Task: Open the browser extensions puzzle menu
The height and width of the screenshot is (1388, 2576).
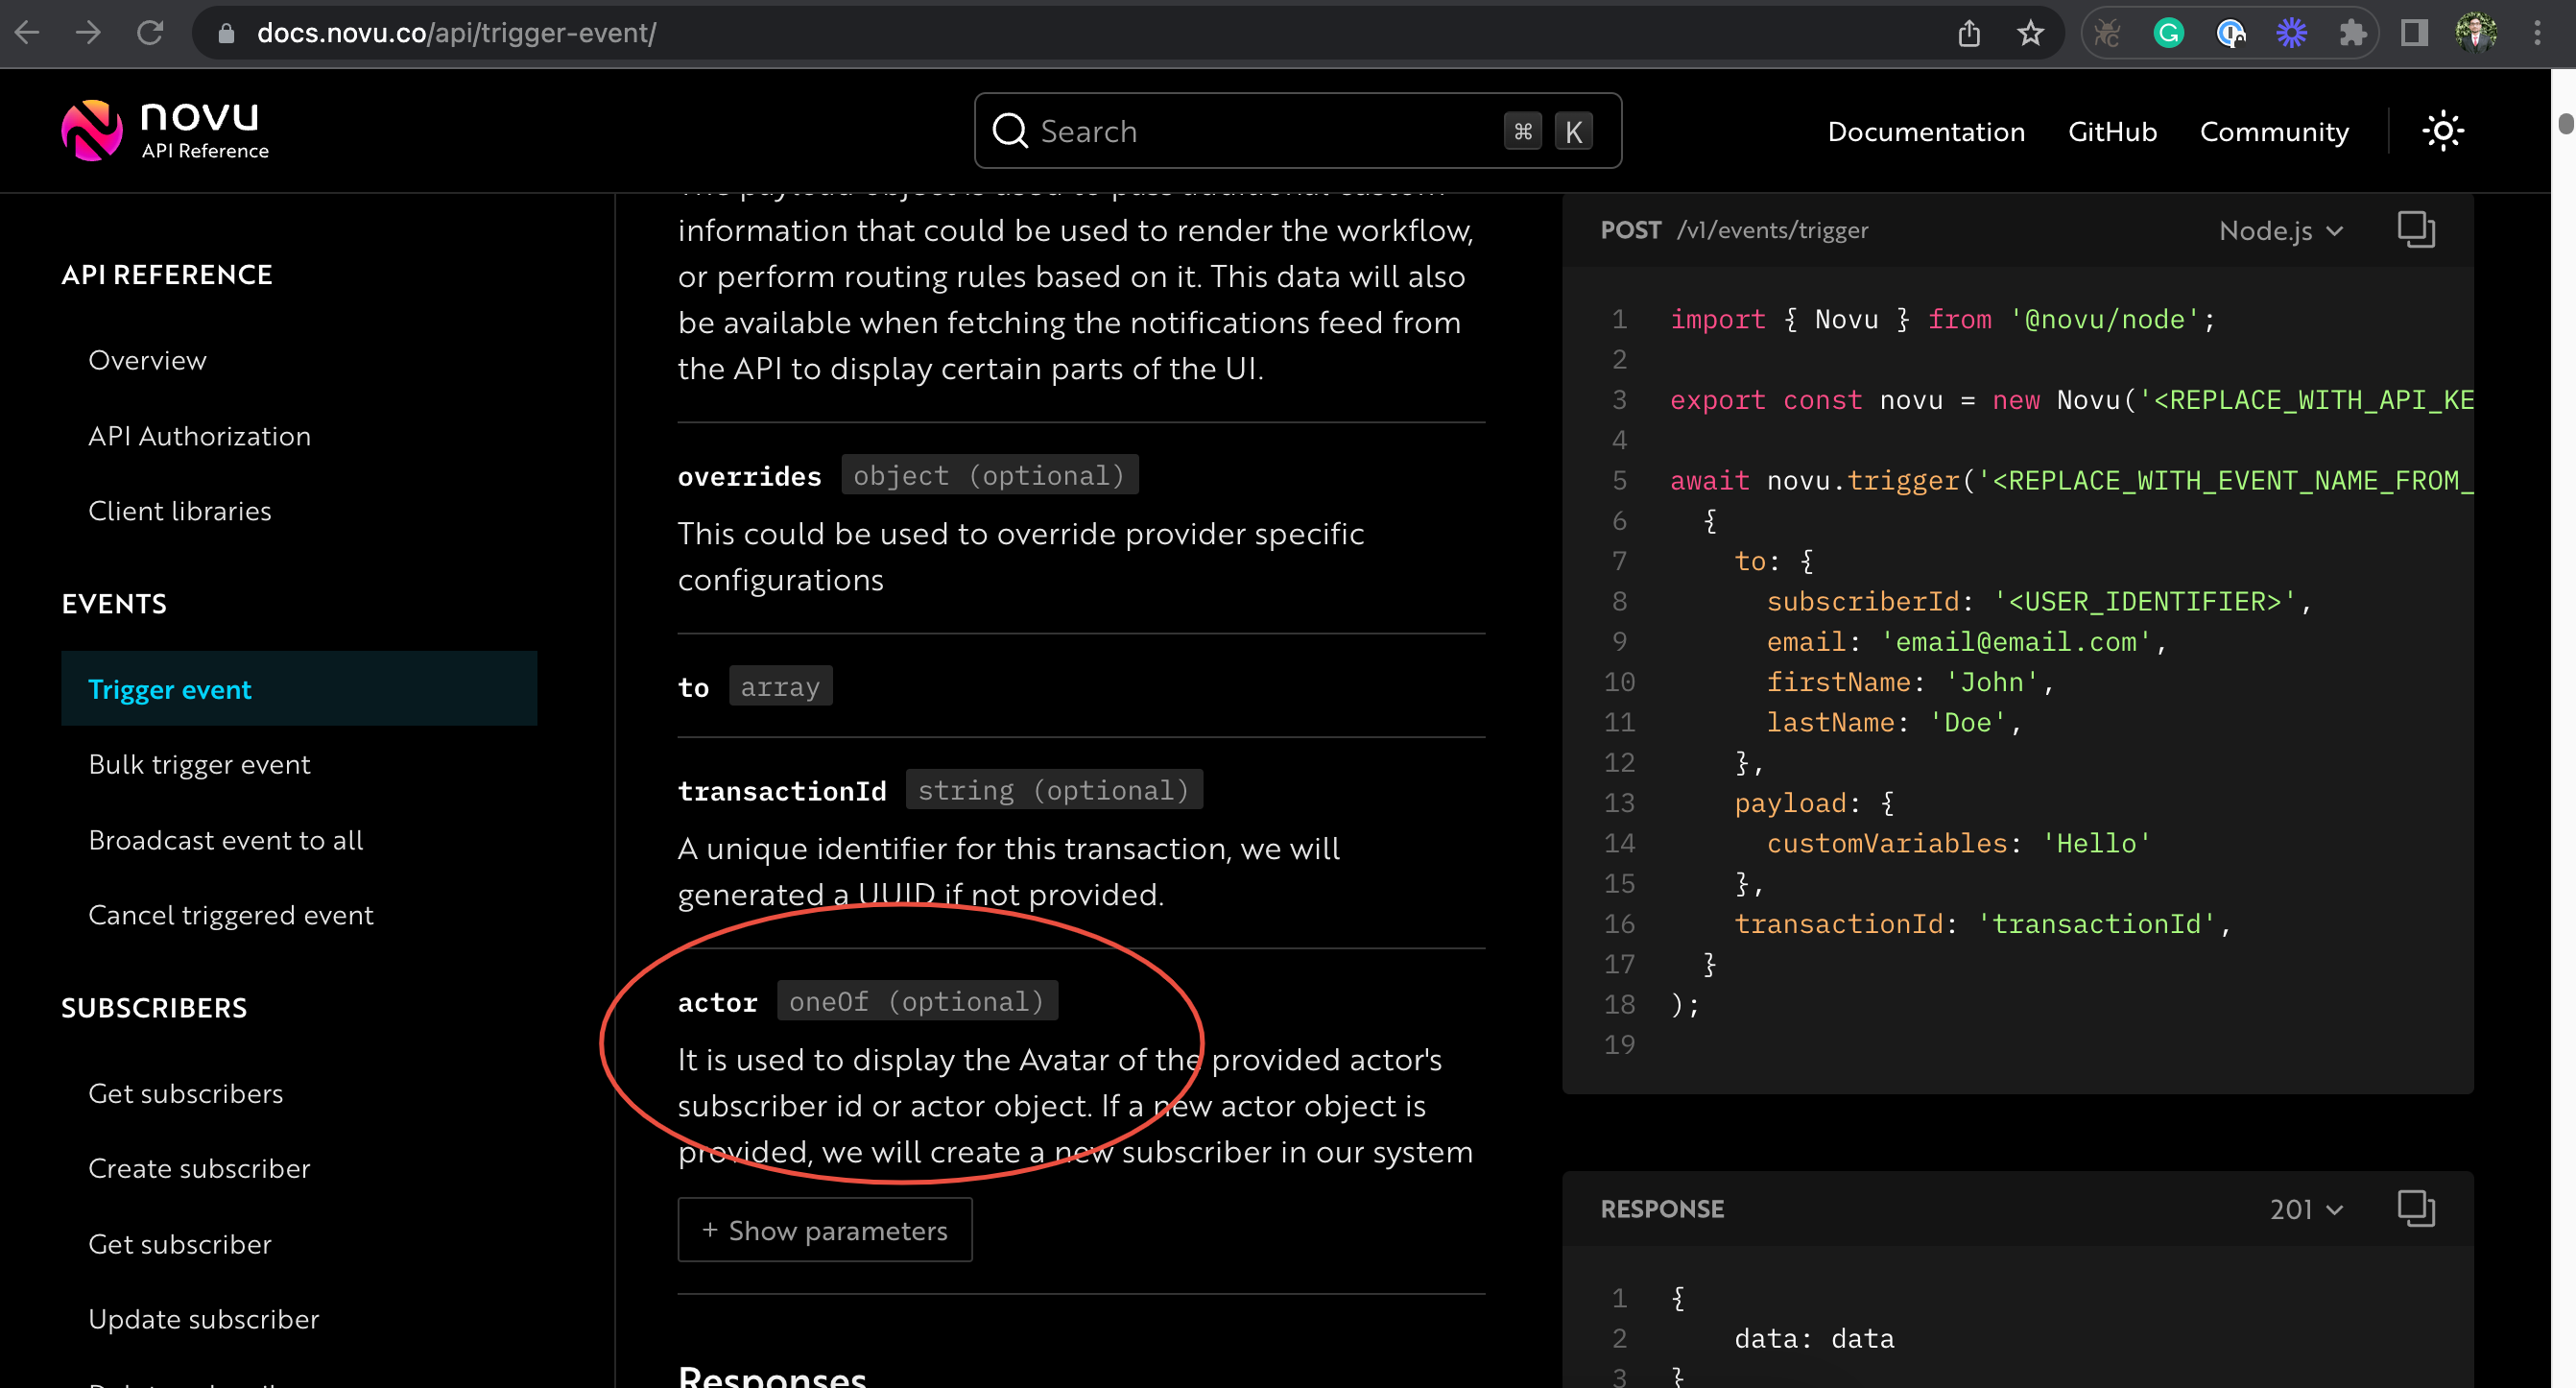Action: 2352,32
